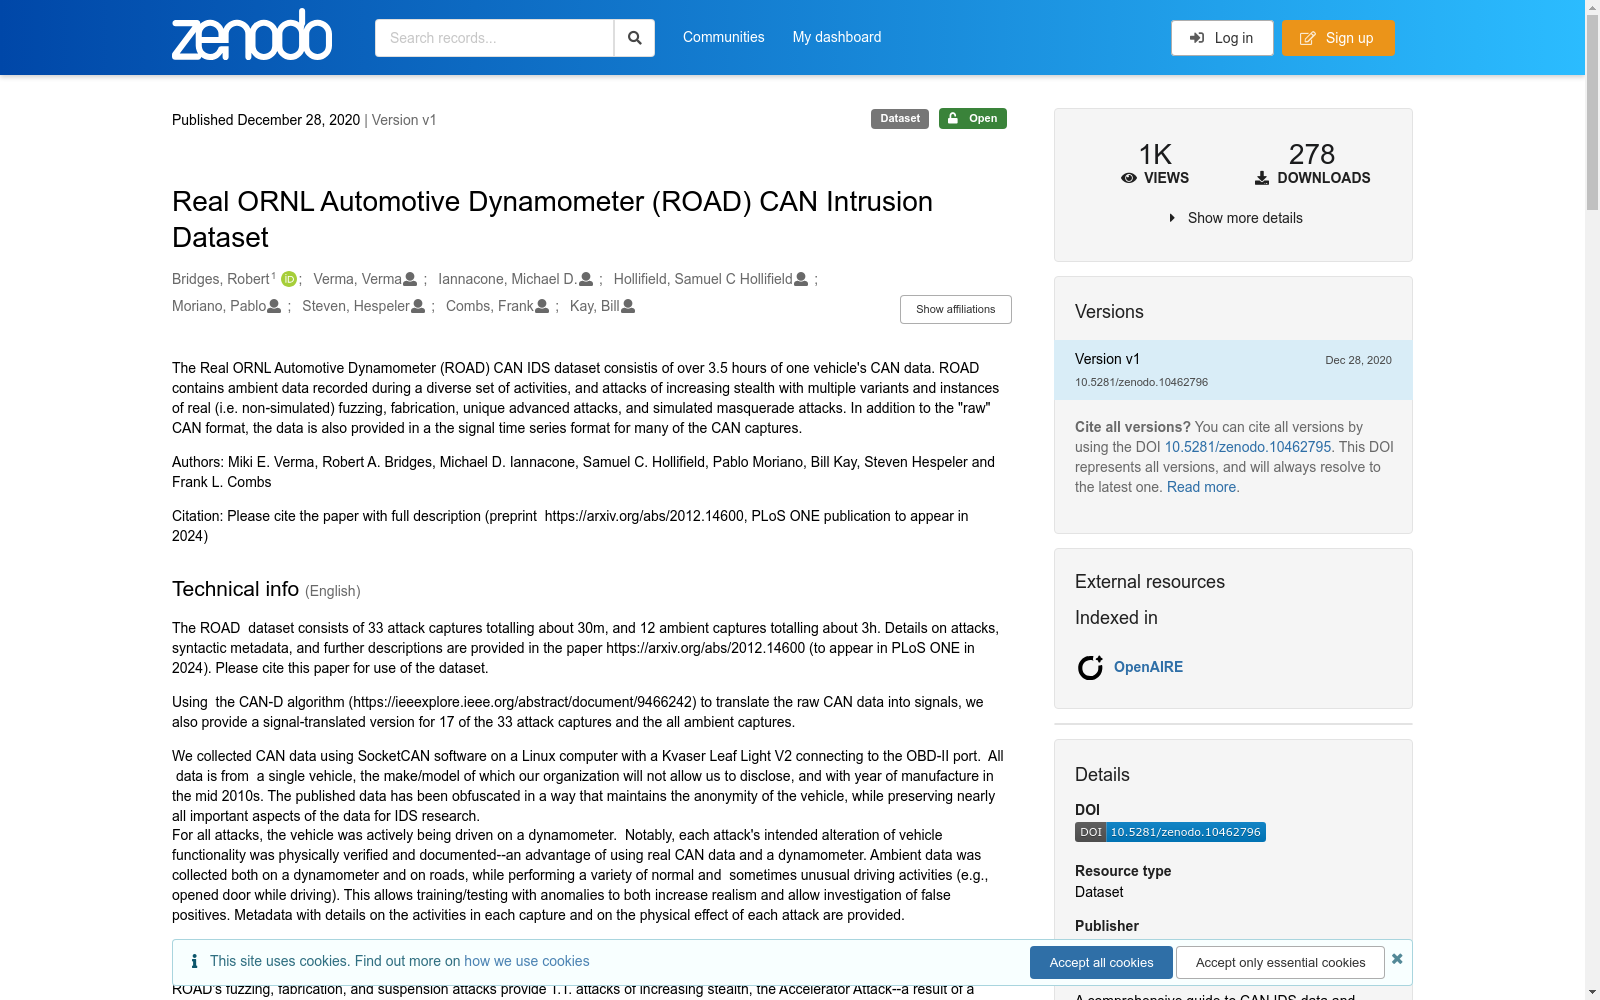This screenshot has height=1000, width=1600.
Task: Click the page vertical scrollbar thumb
Action: (x=1592, y=110)
